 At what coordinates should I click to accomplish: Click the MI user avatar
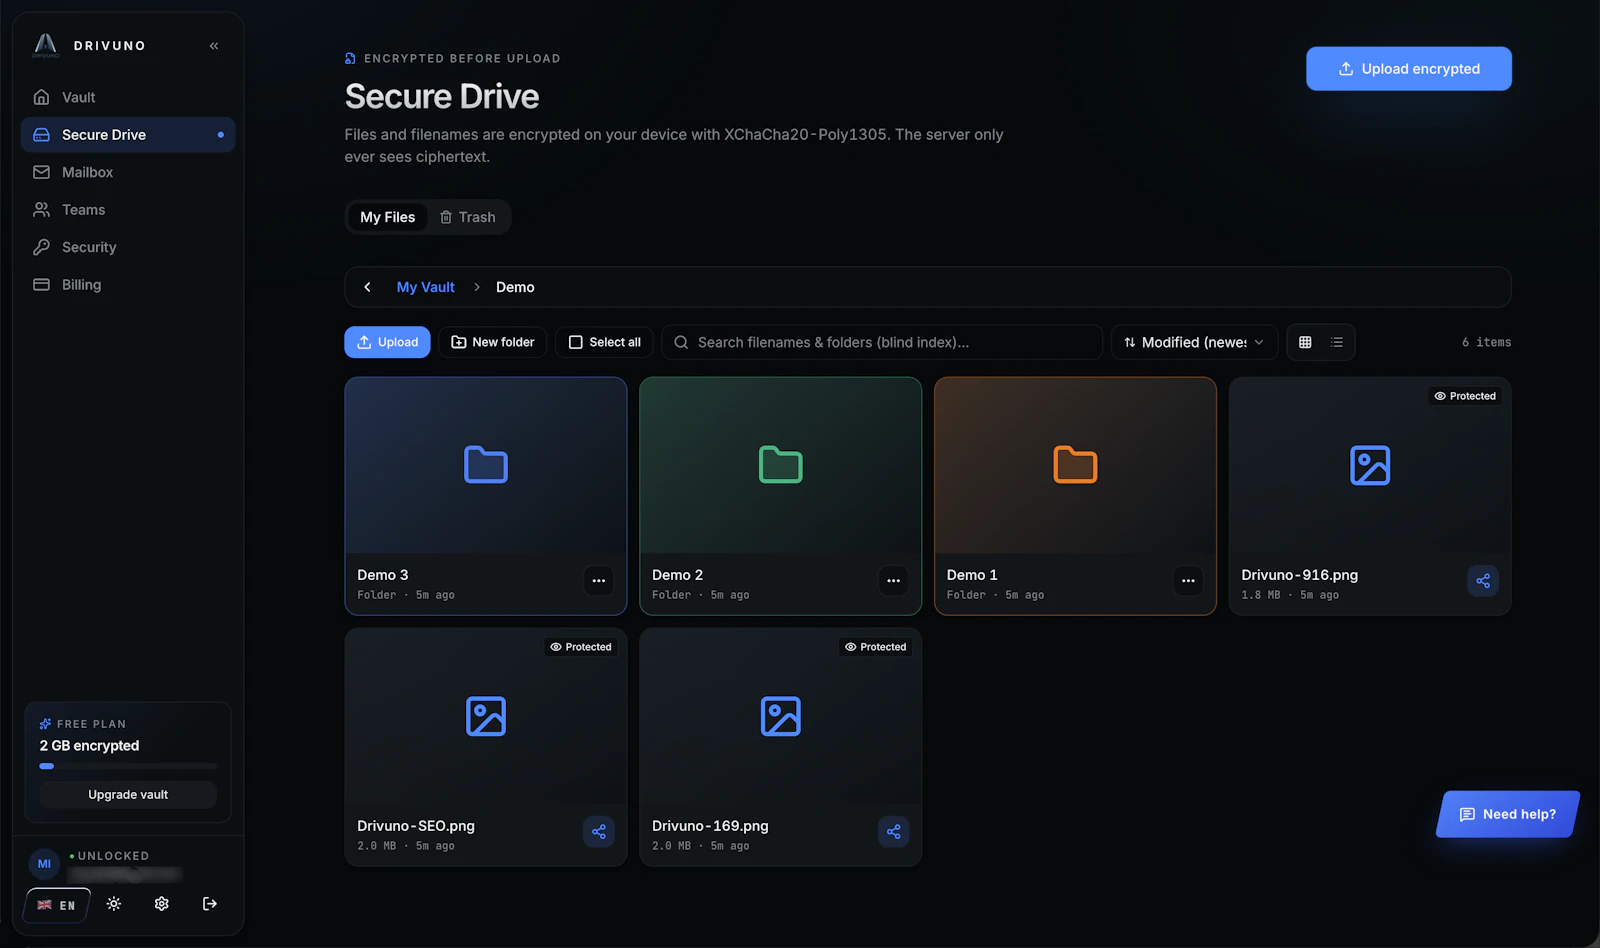(44, 864)
